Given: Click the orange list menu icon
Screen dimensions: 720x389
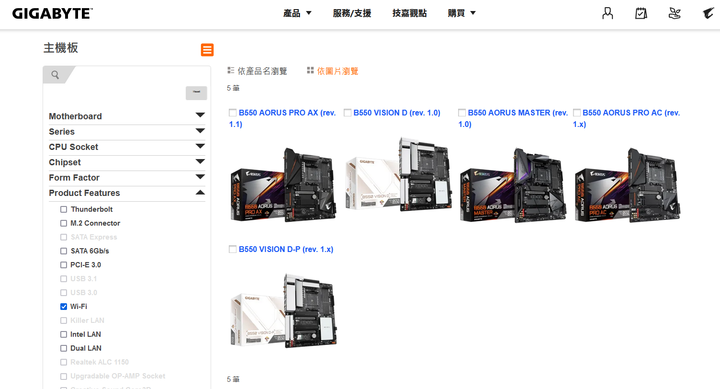Looking at the screenshot, I should pyautogui.click(x=207, y=50).
